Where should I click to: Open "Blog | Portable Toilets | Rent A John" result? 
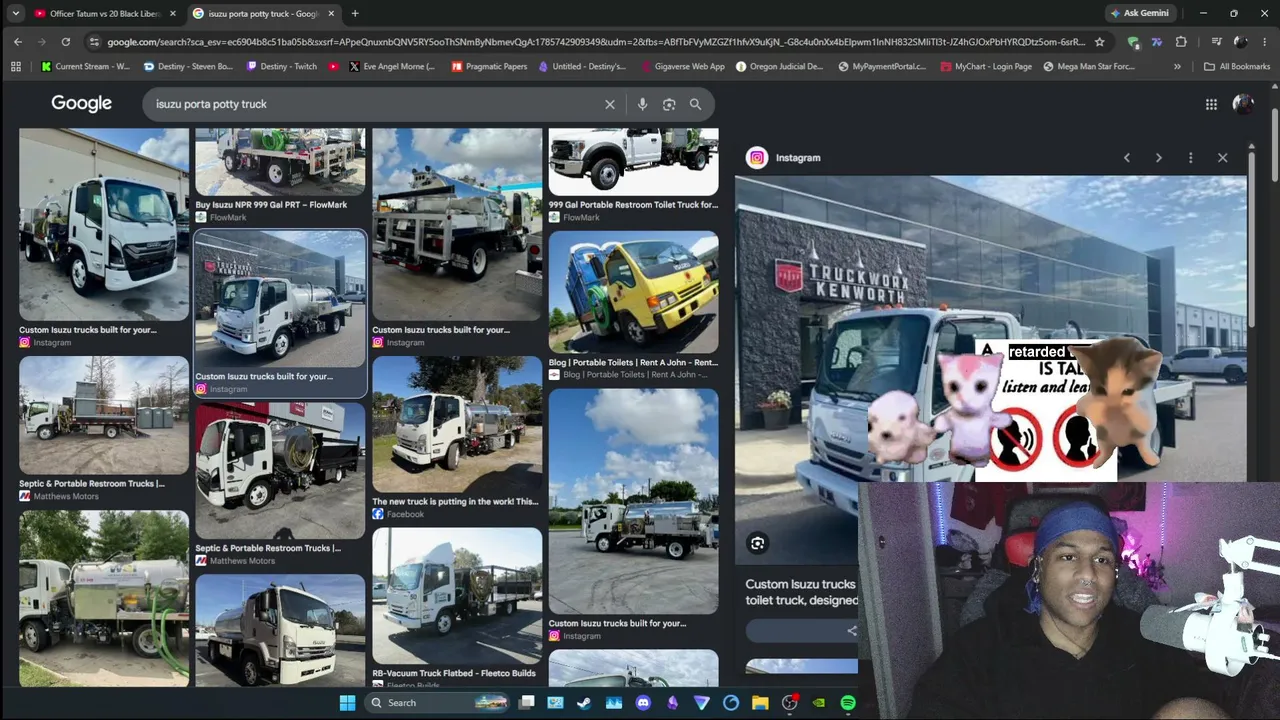point(633,363)
